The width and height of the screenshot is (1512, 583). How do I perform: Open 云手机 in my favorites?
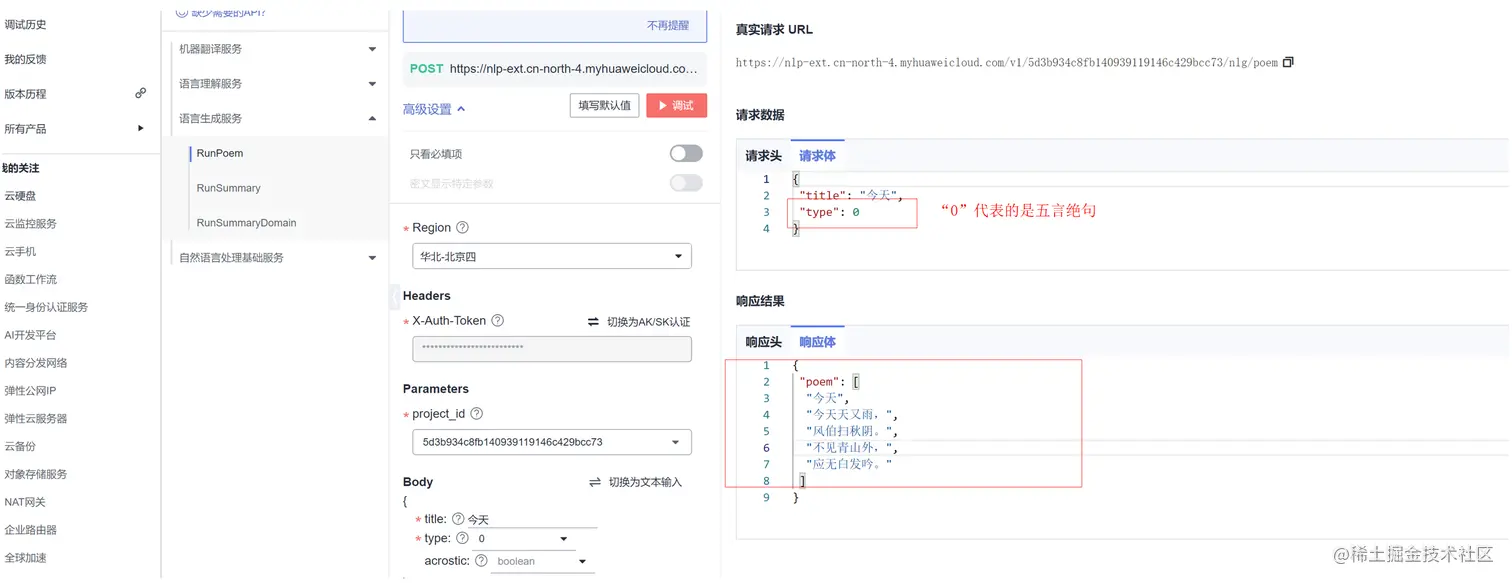coord(20,252)
